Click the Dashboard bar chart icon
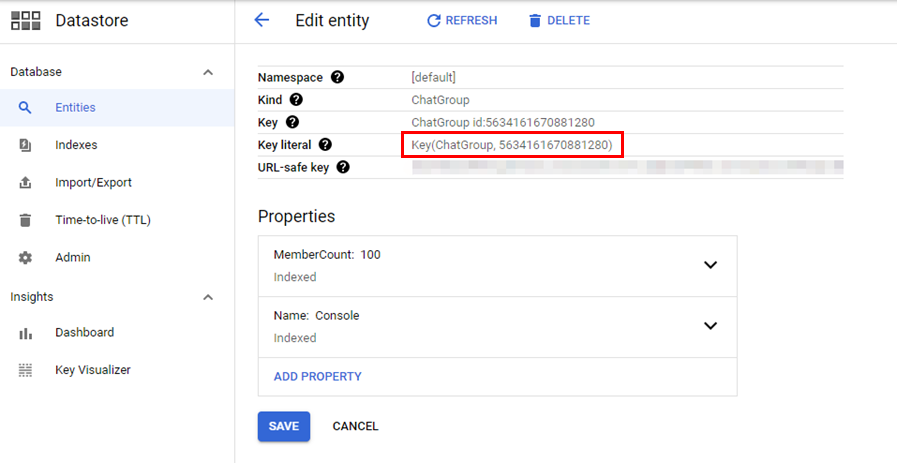This screenshot has width=897, height=463. tap(26, 333)
